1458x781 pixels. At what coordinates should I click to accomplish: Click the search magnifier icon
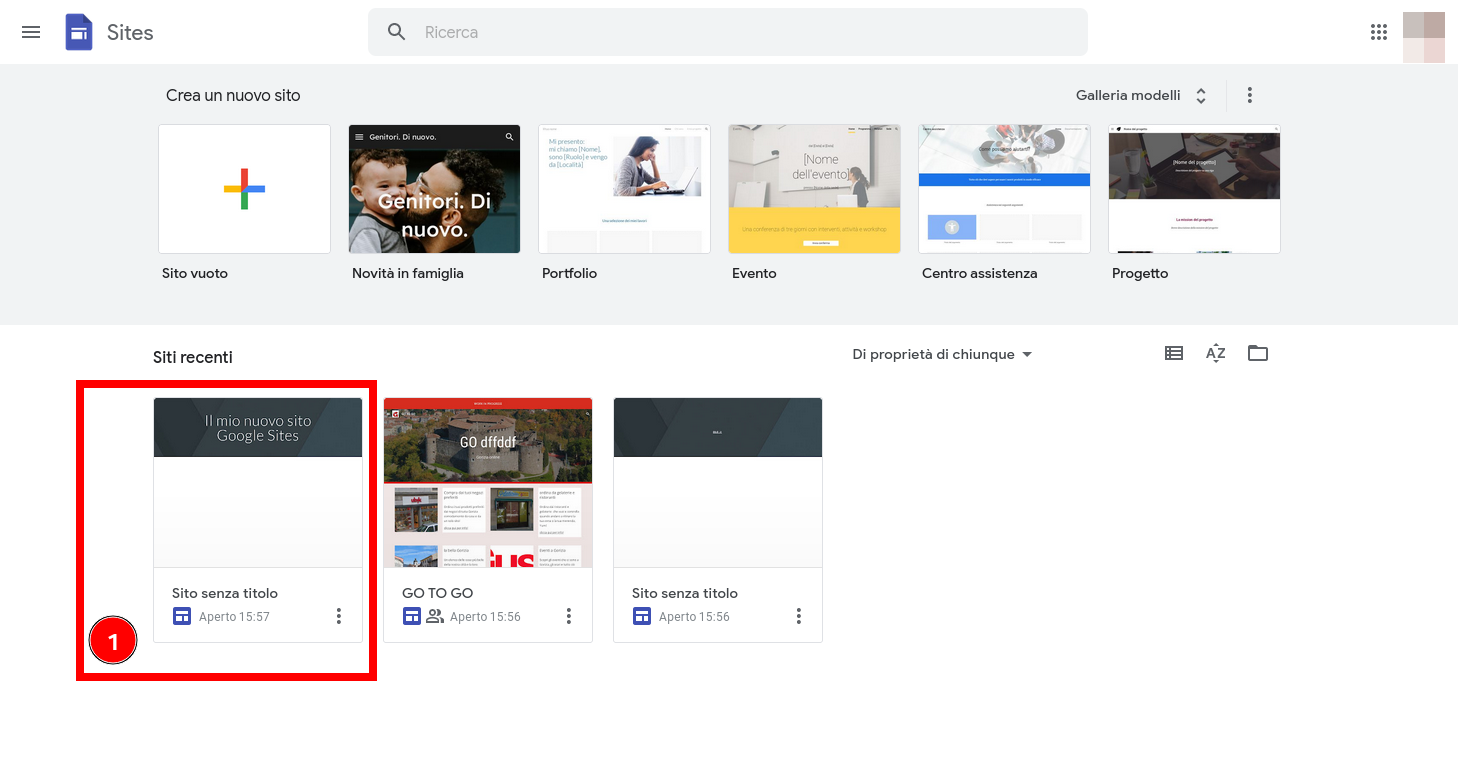coord(397,32)
